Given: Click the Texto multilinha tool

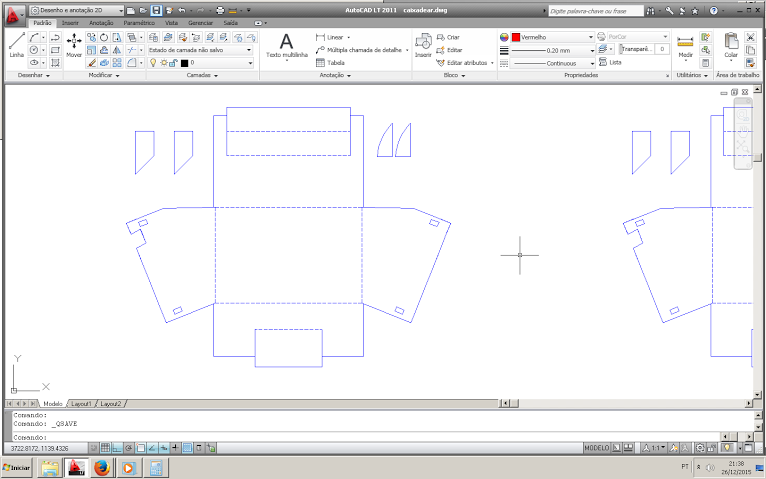Looking at the screenshot, I should 287,45.
